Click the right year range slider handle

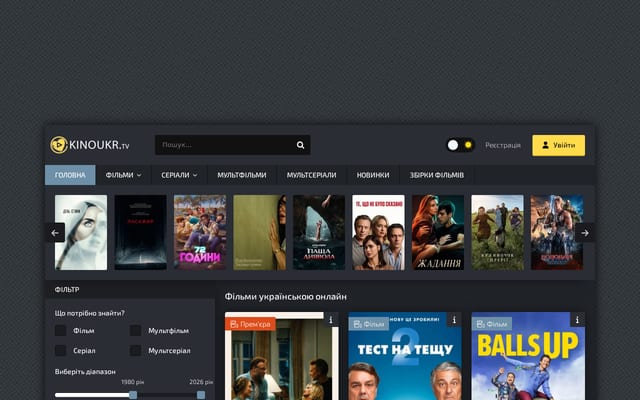(x=201, y=395)
